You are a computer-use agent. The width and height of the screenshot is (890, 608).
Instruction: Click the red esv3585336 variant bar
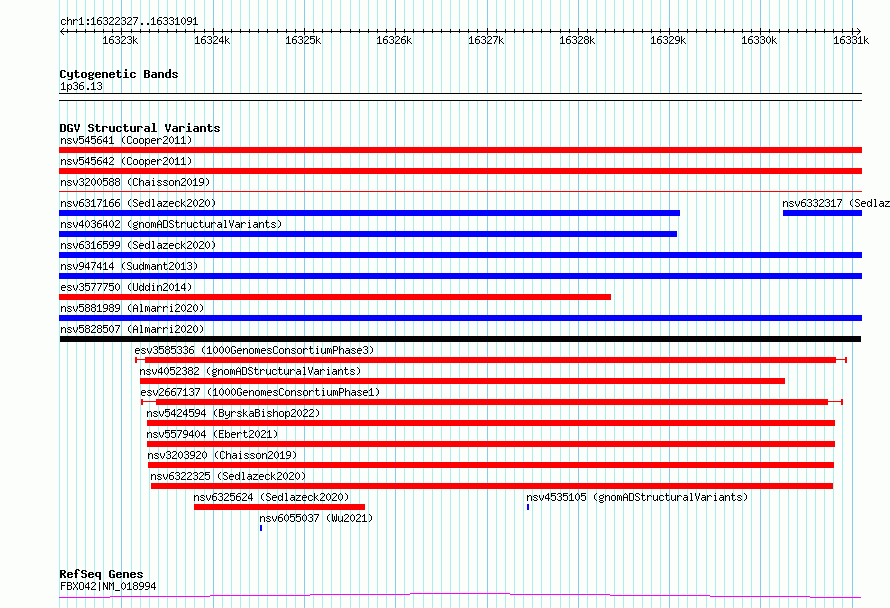pyautogui.click(x=490, y=360)
